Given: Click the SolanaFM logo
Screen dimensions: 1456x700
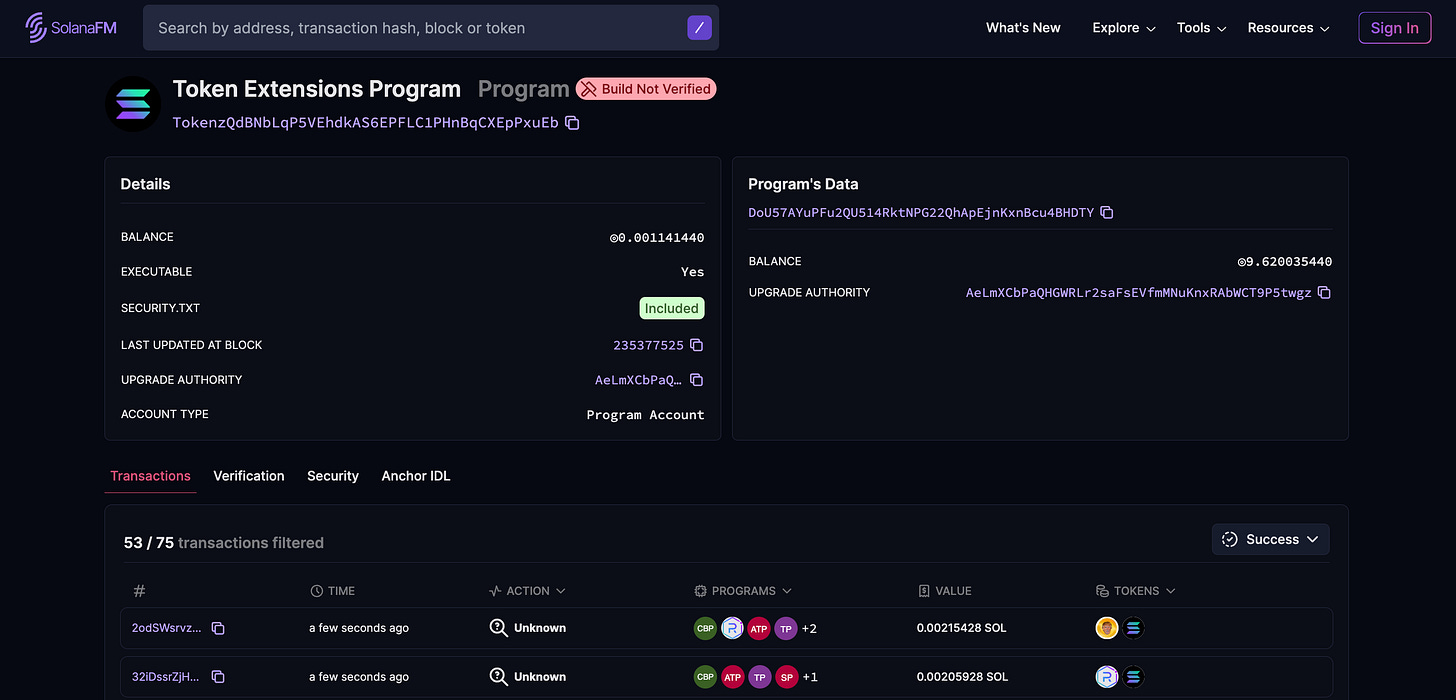Looking at the screenshot, I should coord(71,28).
